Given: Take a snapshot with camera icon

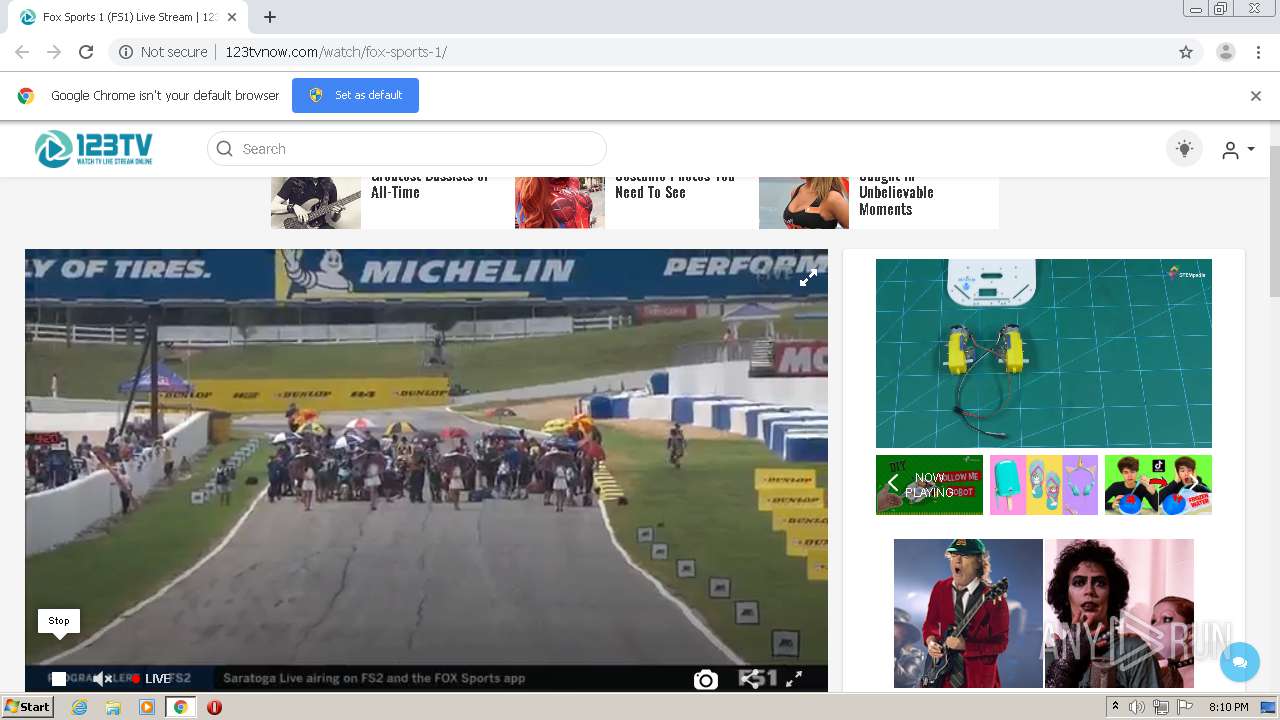Looking at the screenshot, I should [706, 680].
